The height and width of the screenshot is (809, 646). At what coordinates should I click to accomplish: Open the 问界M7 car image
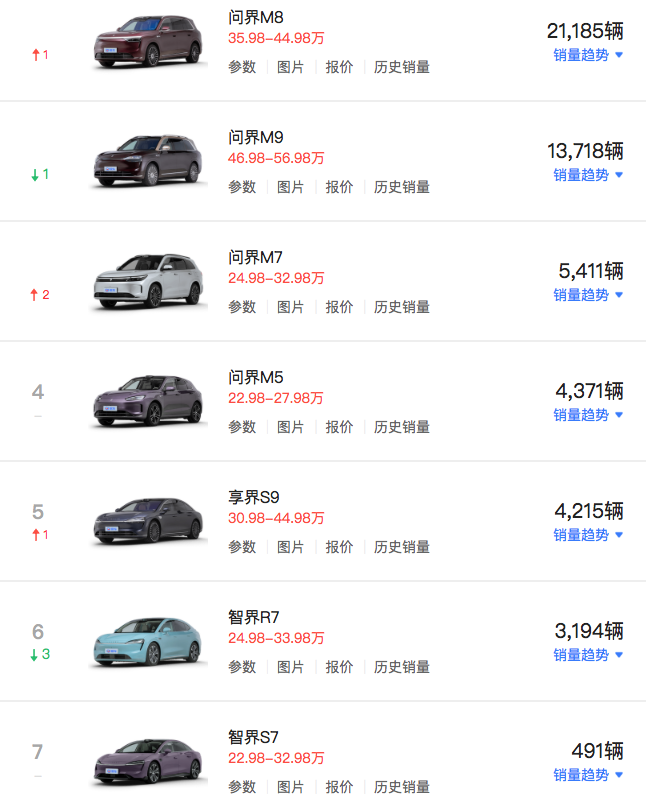click(x=148, y=283)
